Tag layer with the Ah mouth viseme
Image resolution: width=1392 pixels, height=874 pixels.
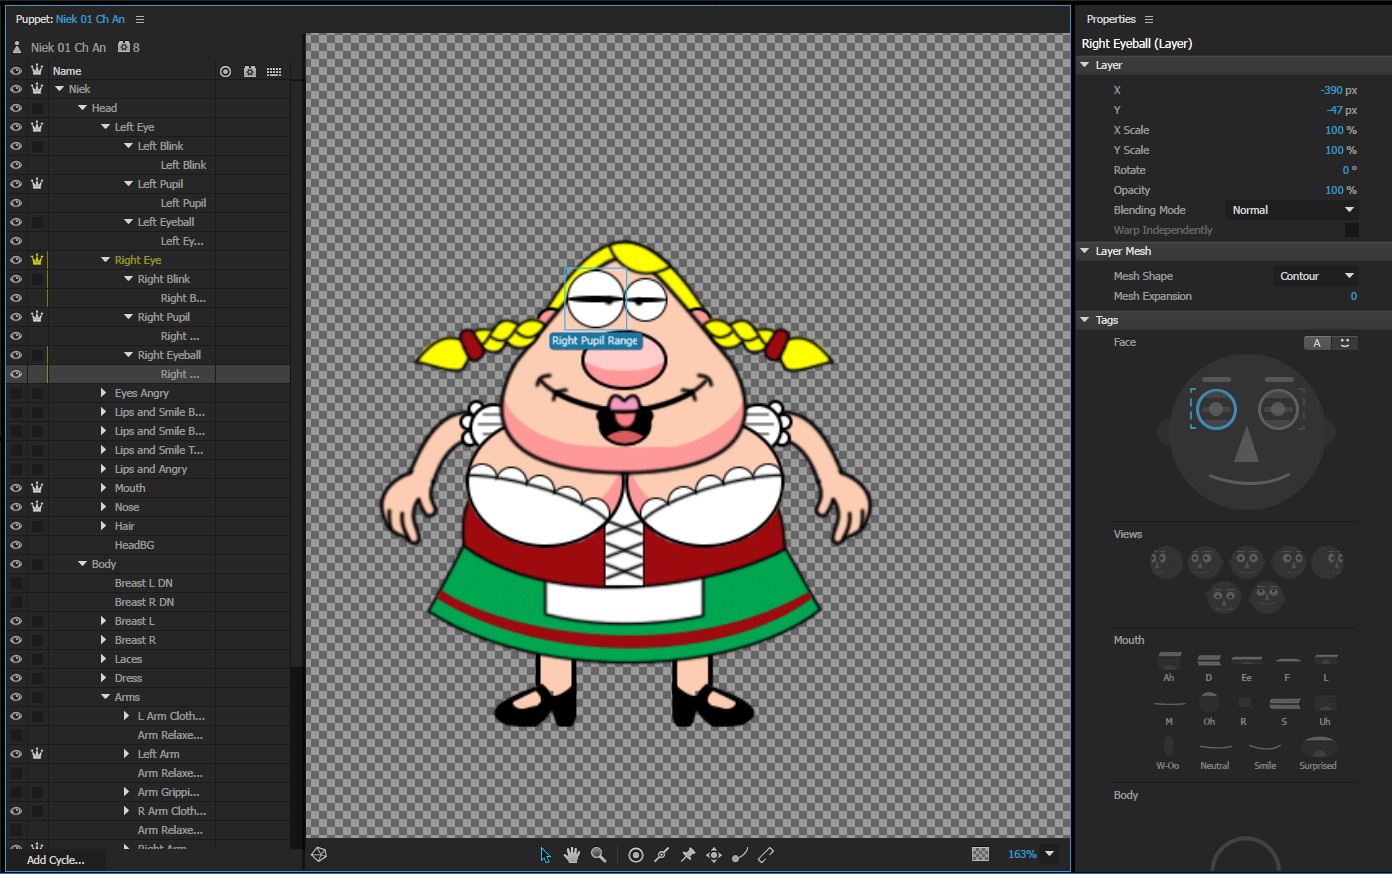[x=1169, y=667]
